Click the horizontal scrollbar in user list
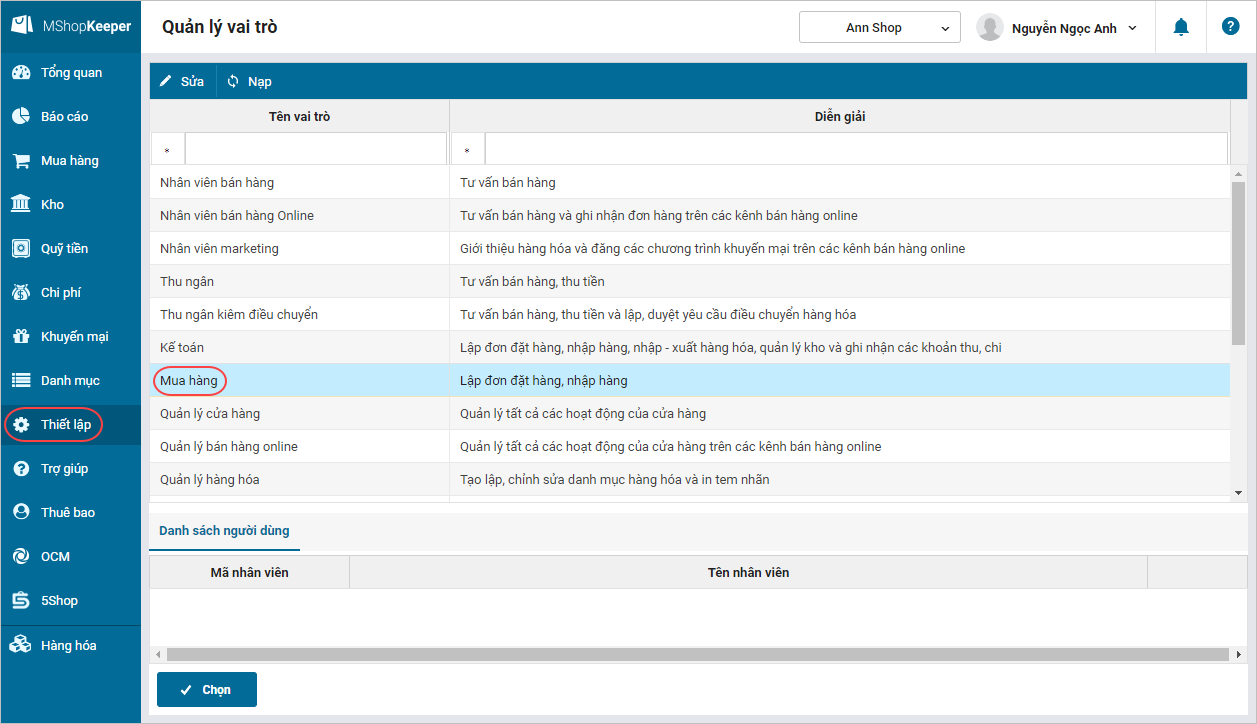Screen dimensions: 1257x724 (697, 655)
